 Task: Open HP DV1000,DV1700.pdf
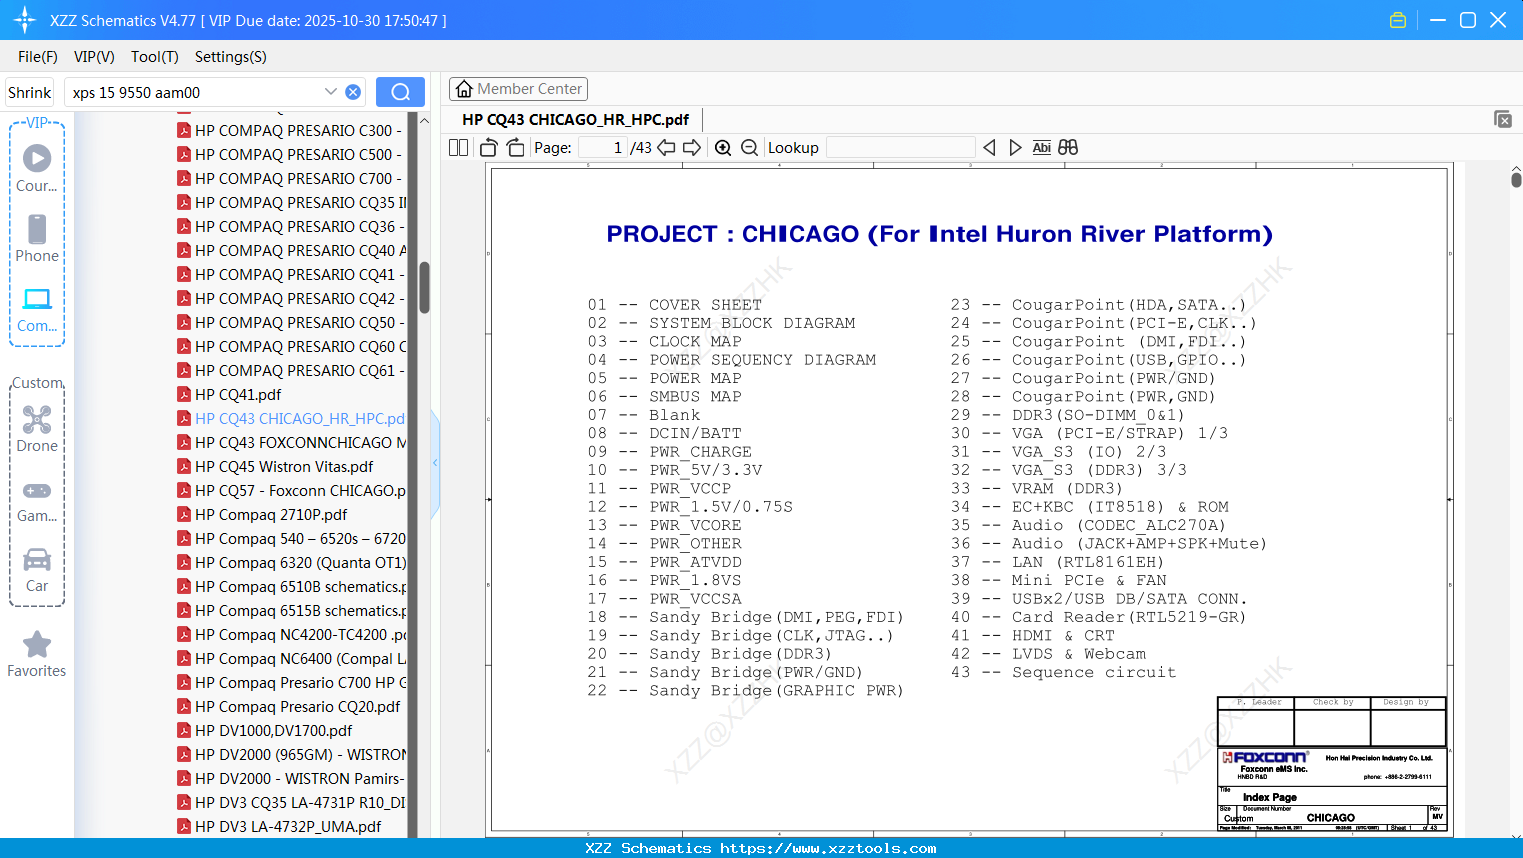[265, 730]
